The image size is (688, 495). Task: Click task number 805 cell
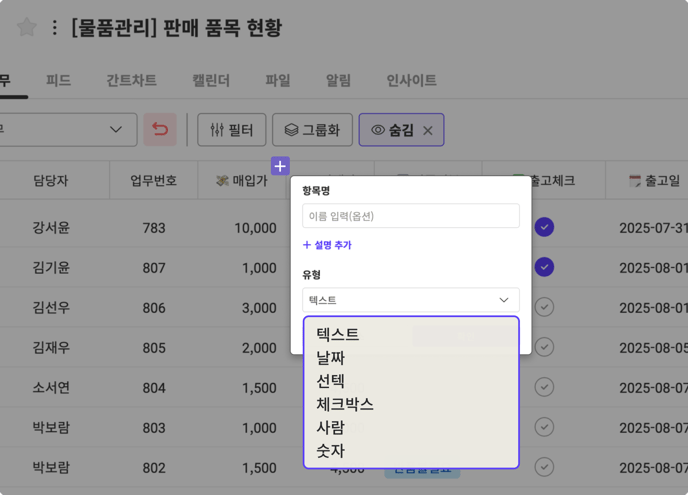tap(154, 348)
